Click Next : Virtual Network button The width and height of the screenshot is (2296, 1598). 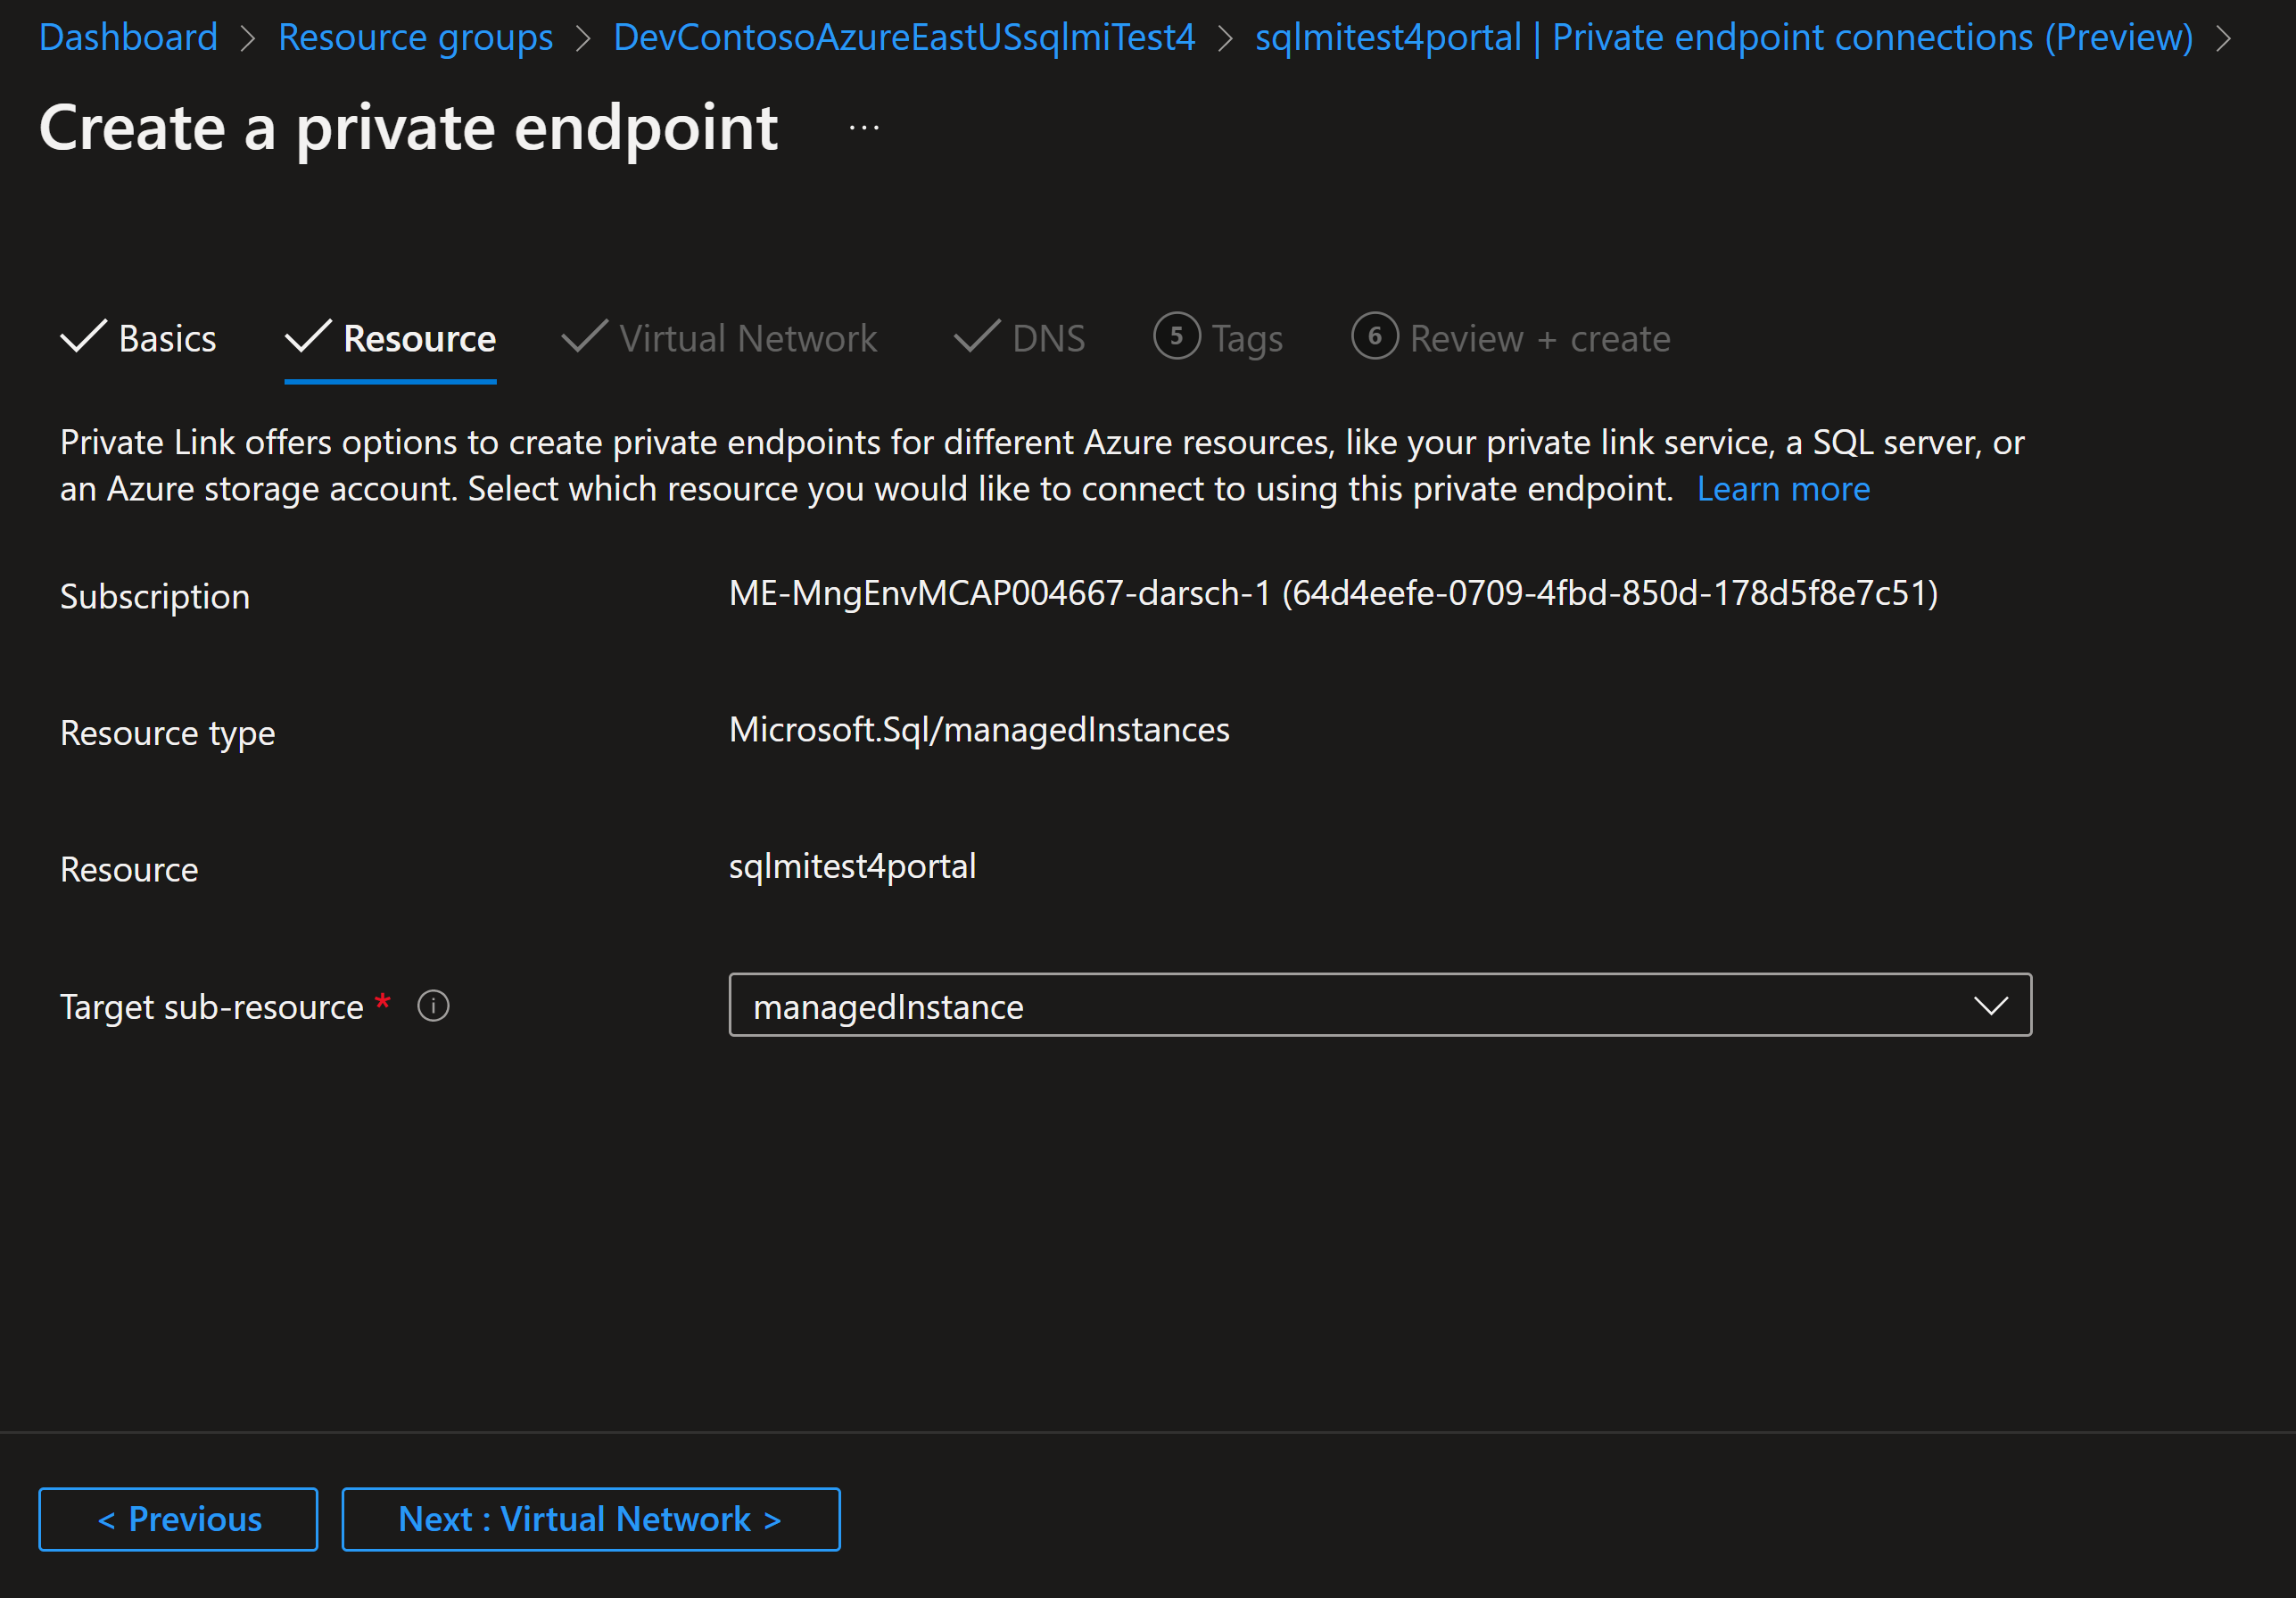[590, 1519]
